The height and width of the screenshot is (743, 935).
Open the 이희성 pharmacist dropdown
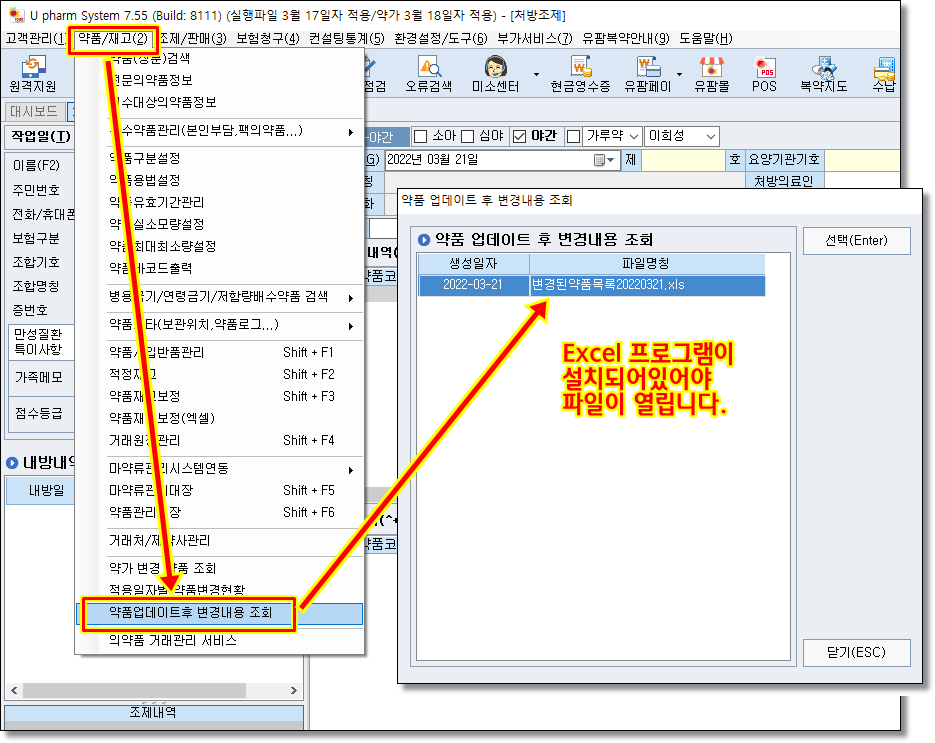coord(711,136)
